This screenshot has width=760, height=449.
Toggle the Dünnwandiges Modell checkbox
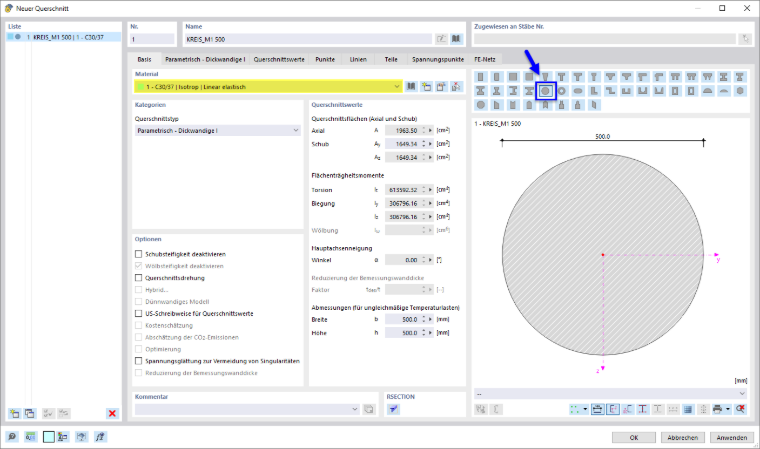click(139, 302)
